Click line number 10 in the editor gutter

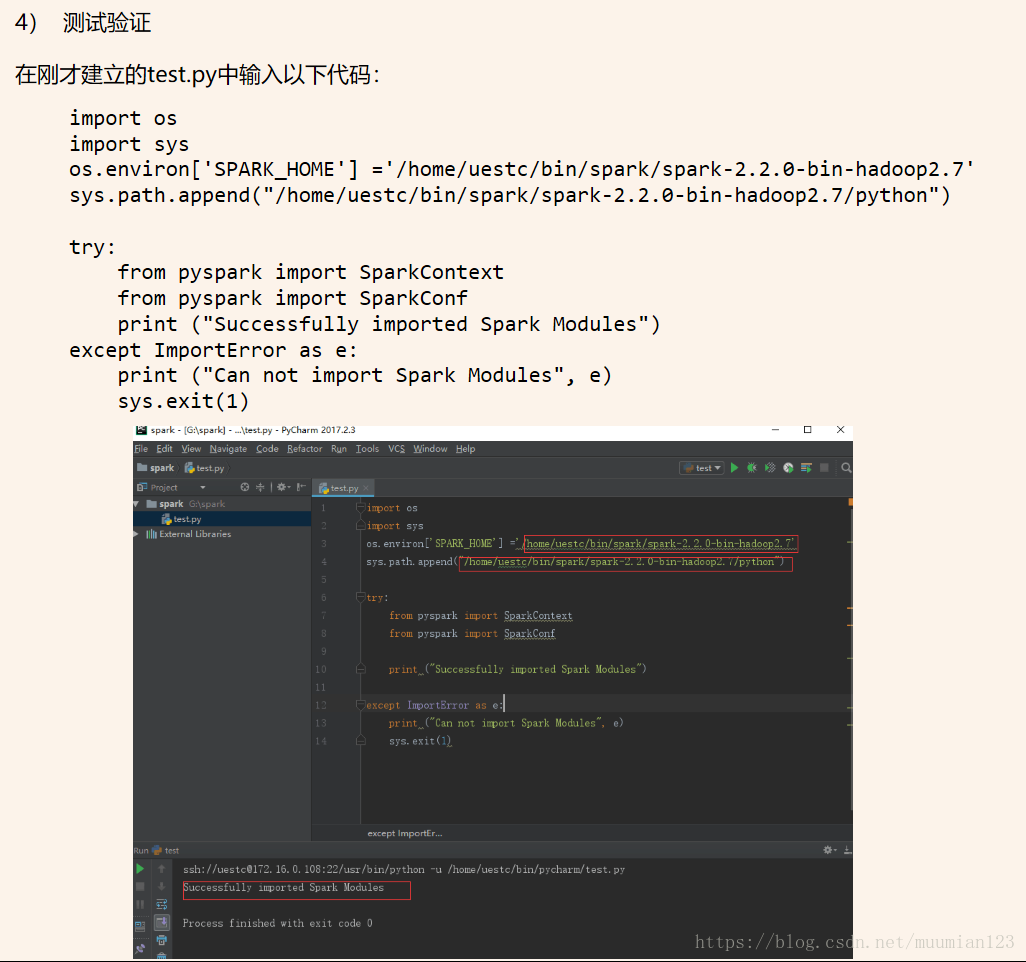coord(321,669)
